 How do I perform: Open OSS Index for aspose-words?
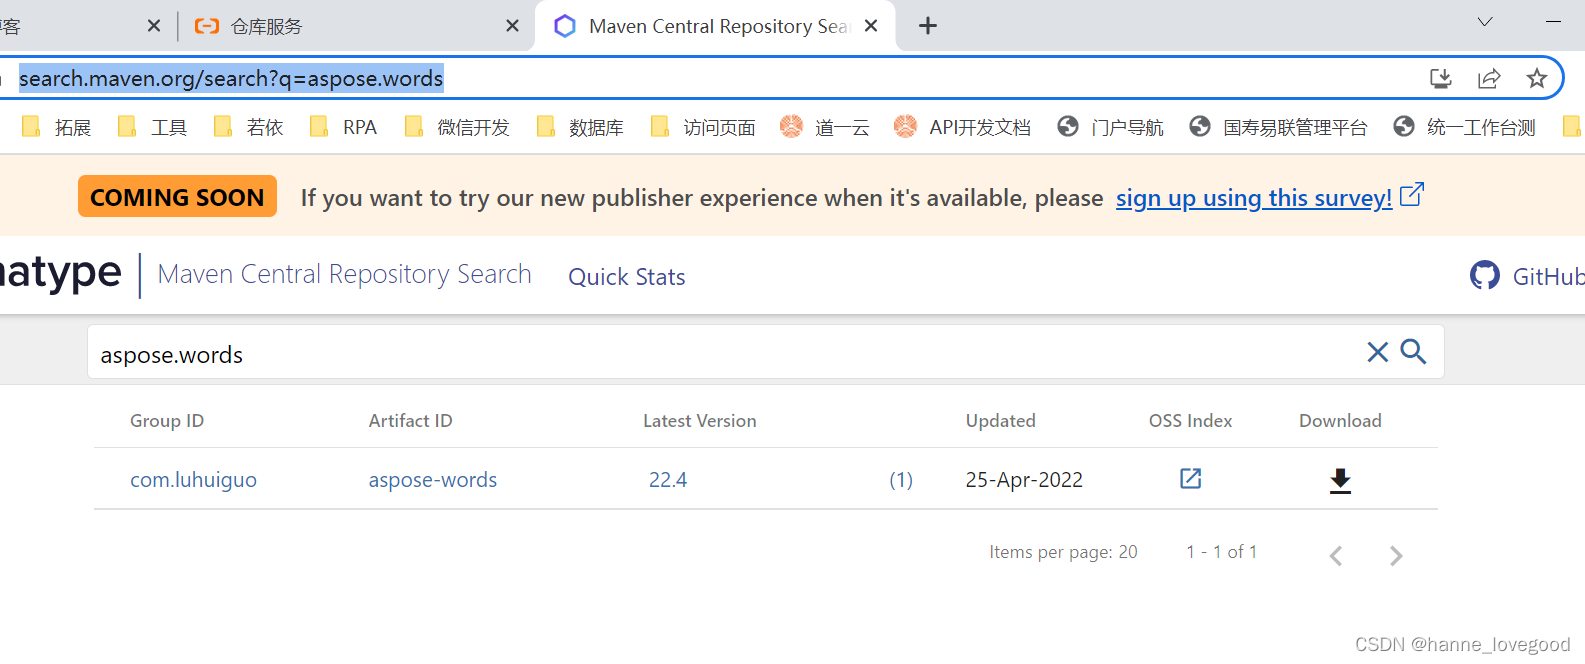[x=1190, y=479]
